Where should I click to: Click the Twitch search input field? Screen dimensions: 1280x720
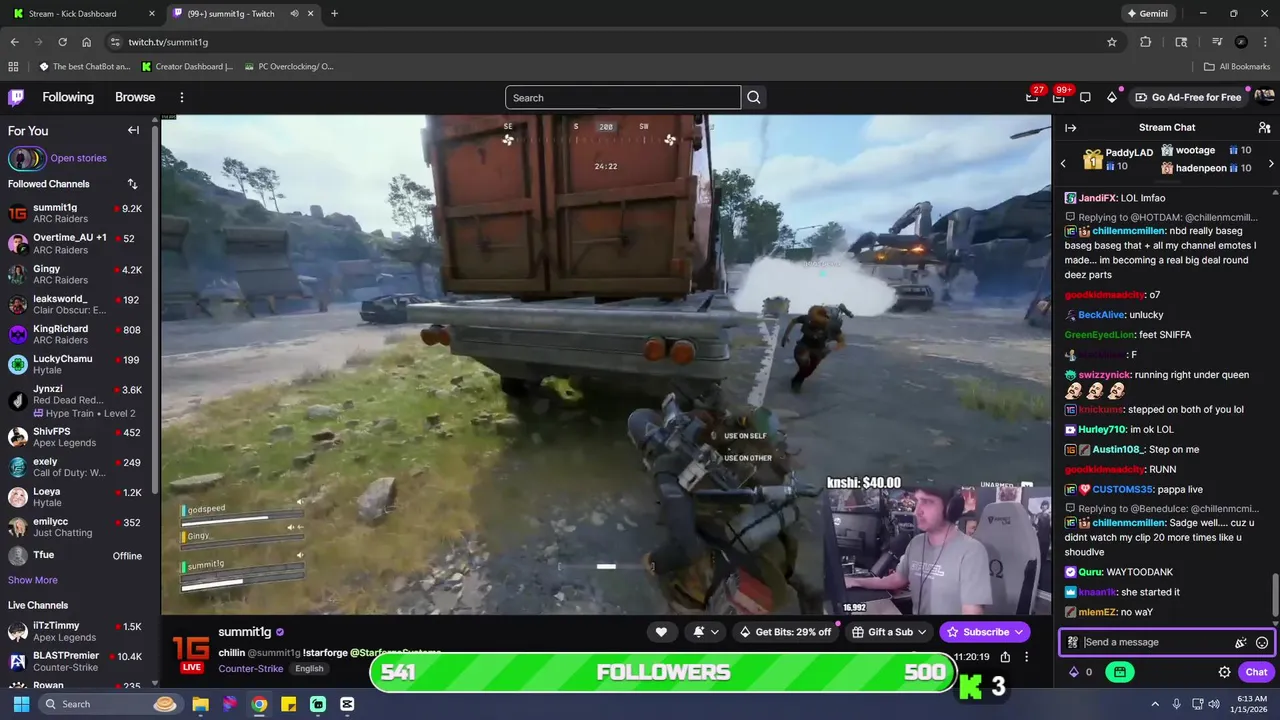tap(622, 97)
